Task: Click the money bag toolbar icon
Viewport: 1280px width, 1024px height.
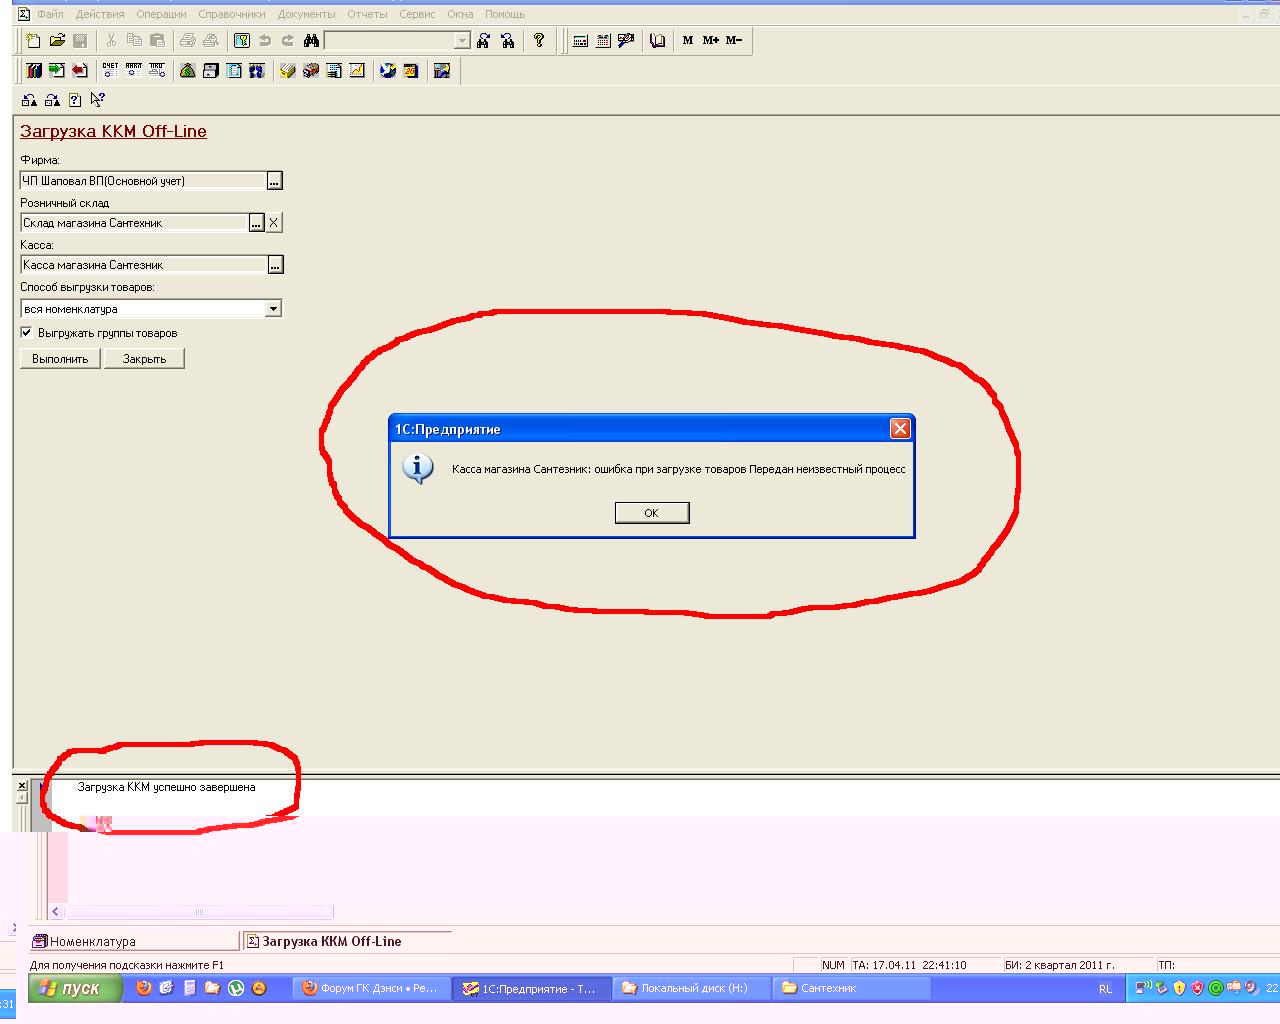Action: coord(187,71)
